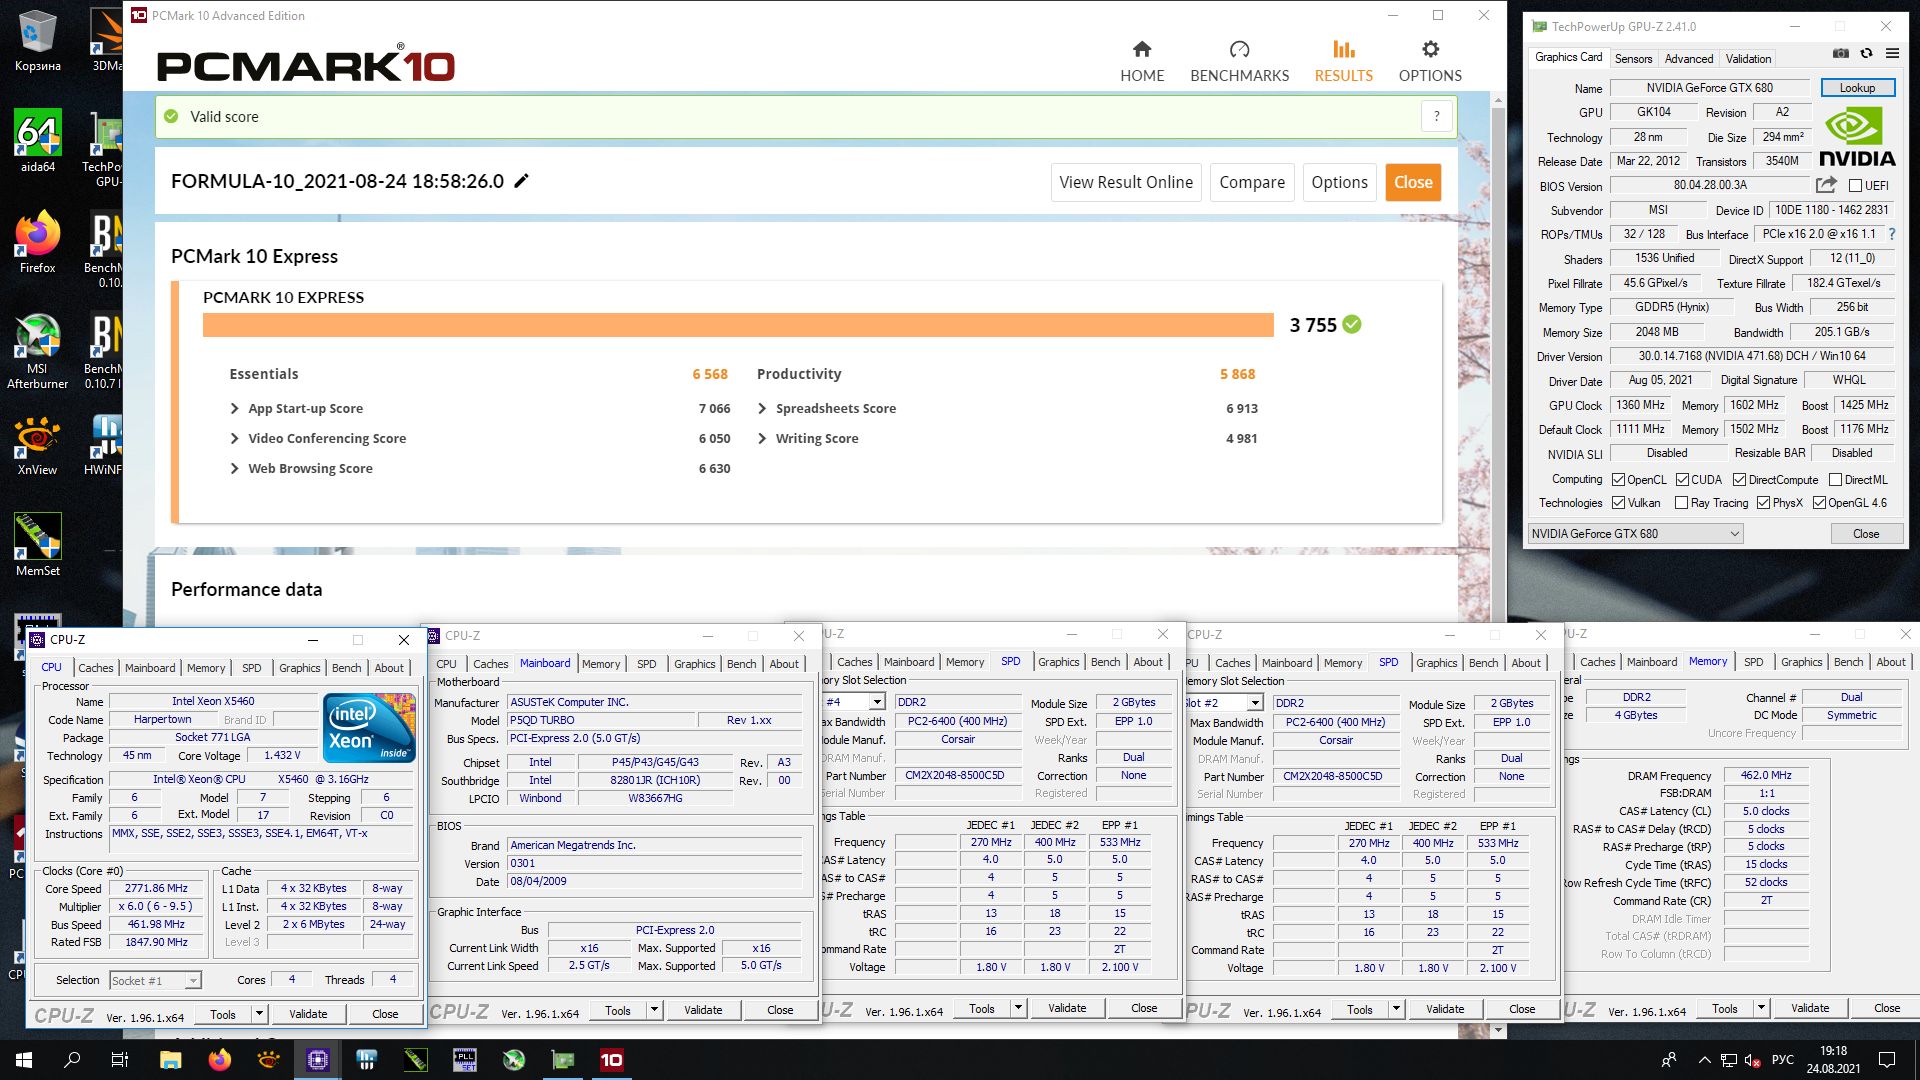Open Sensors tab in GPU-Z
Viewport: 1920px width, 1080px height.
point(1632,59)
